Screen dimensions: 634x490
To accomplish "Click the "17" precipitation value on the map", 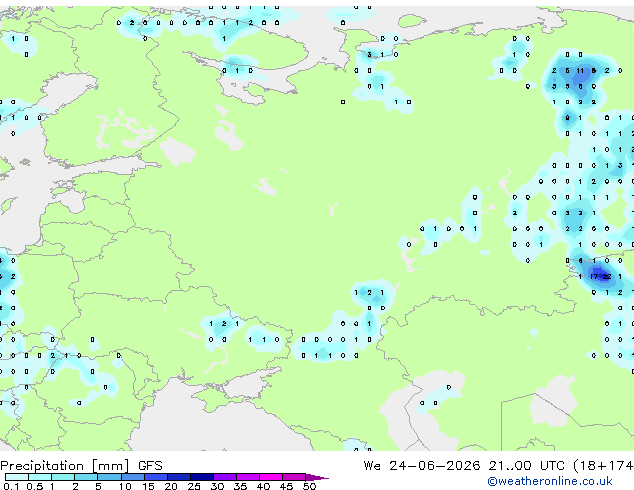I will click(x=594, y=277).
